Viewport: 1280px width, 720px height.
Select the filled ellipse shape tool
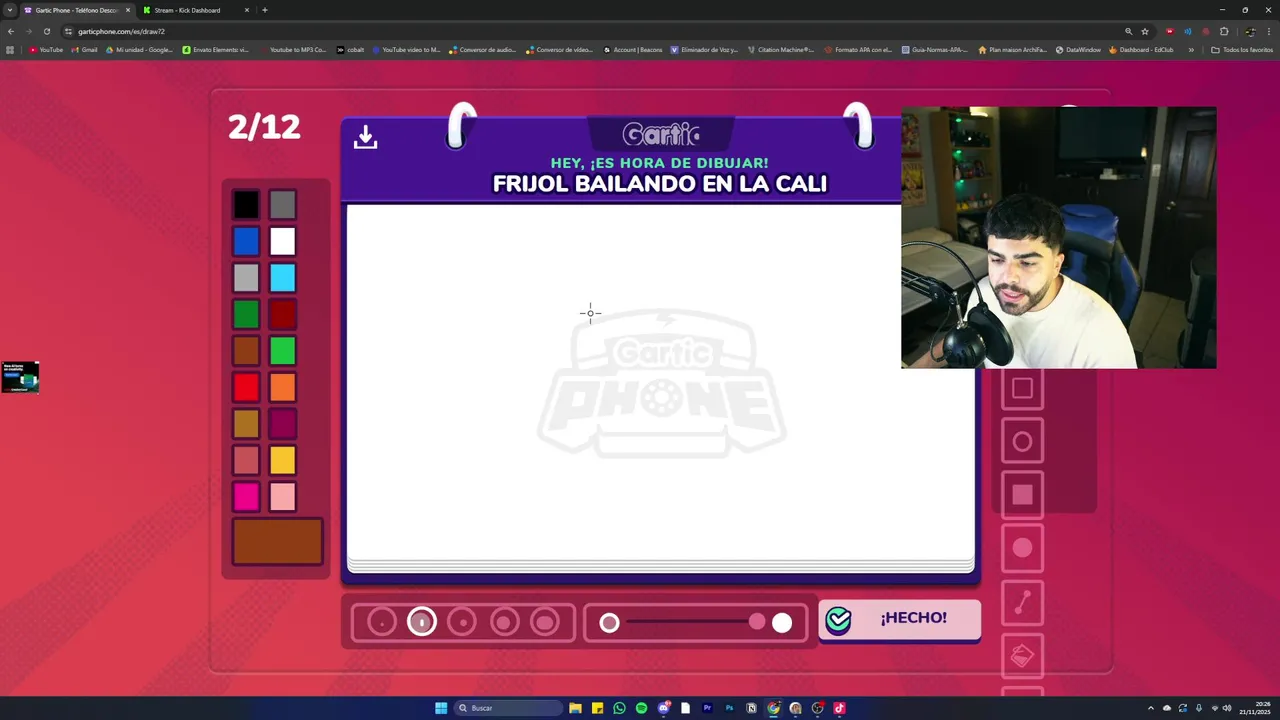tap(1022, 548)
